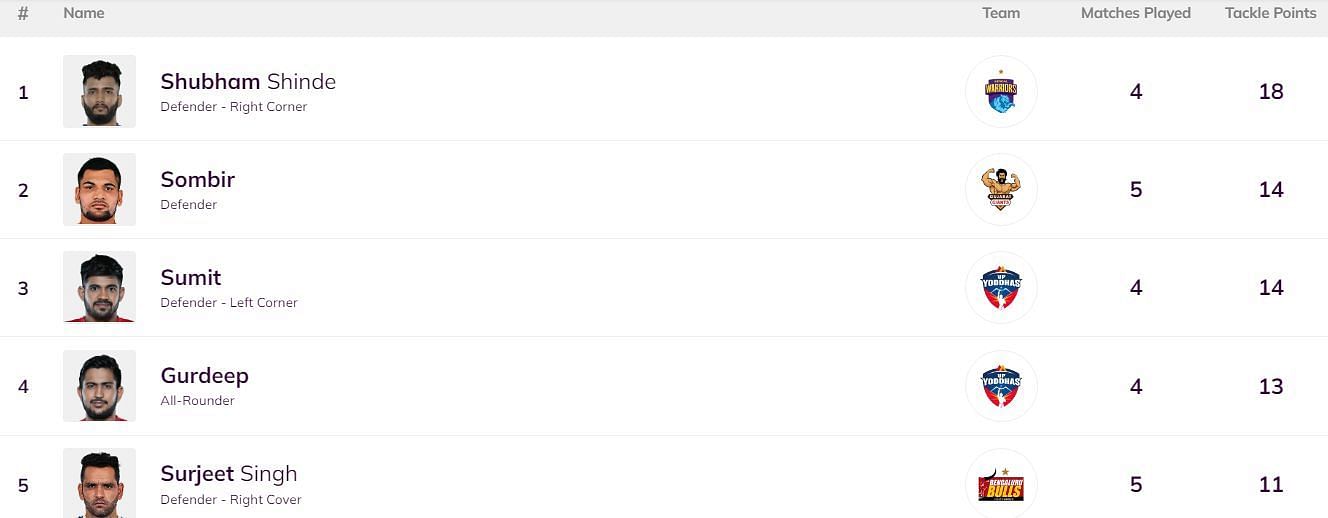Click the Name column header
1328x518 pixels.
pos(84,13)
